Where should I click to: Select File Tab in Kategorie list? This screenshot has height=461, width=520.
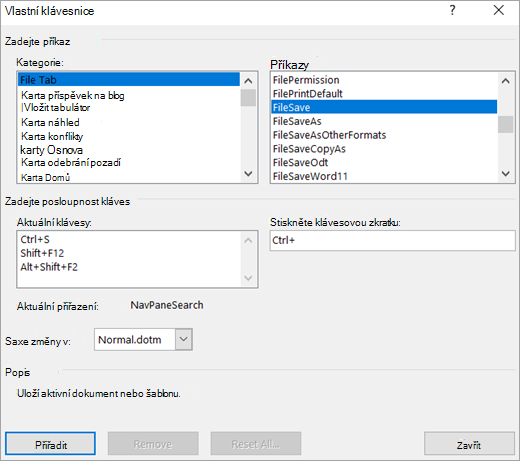coord(129,80)
